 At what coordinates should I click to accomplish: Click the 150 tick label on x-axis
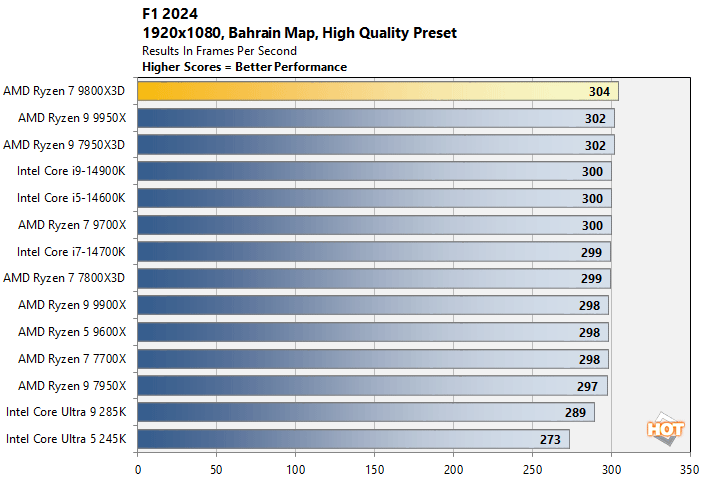click(374, 470)
